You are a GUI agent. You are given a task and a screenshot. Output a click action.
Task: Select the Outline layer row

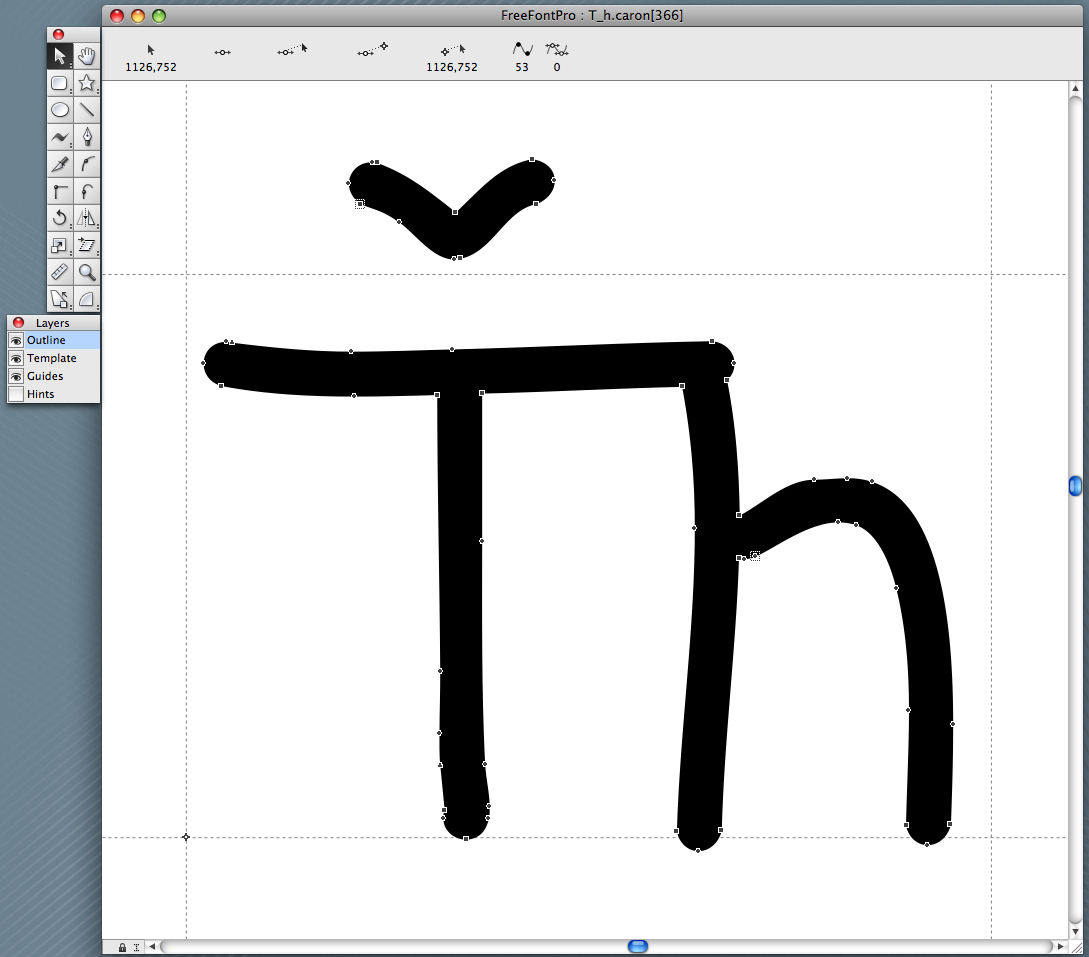[54, 340]
